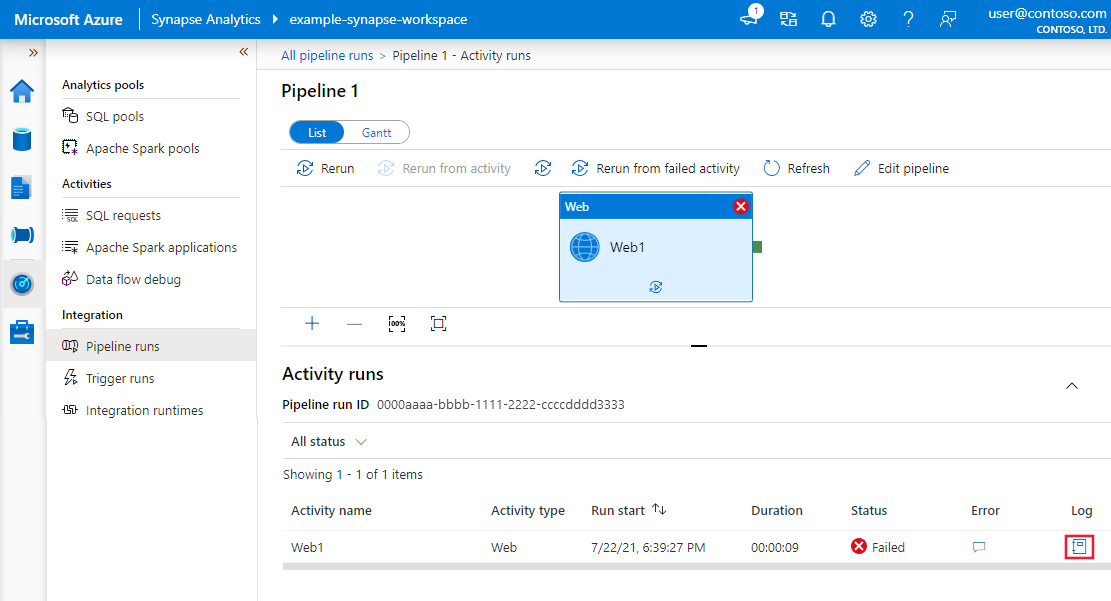Open the Integrate hub from the sidebar
This screenshot has width=1111, height=601.
click(x=22, y=234)
